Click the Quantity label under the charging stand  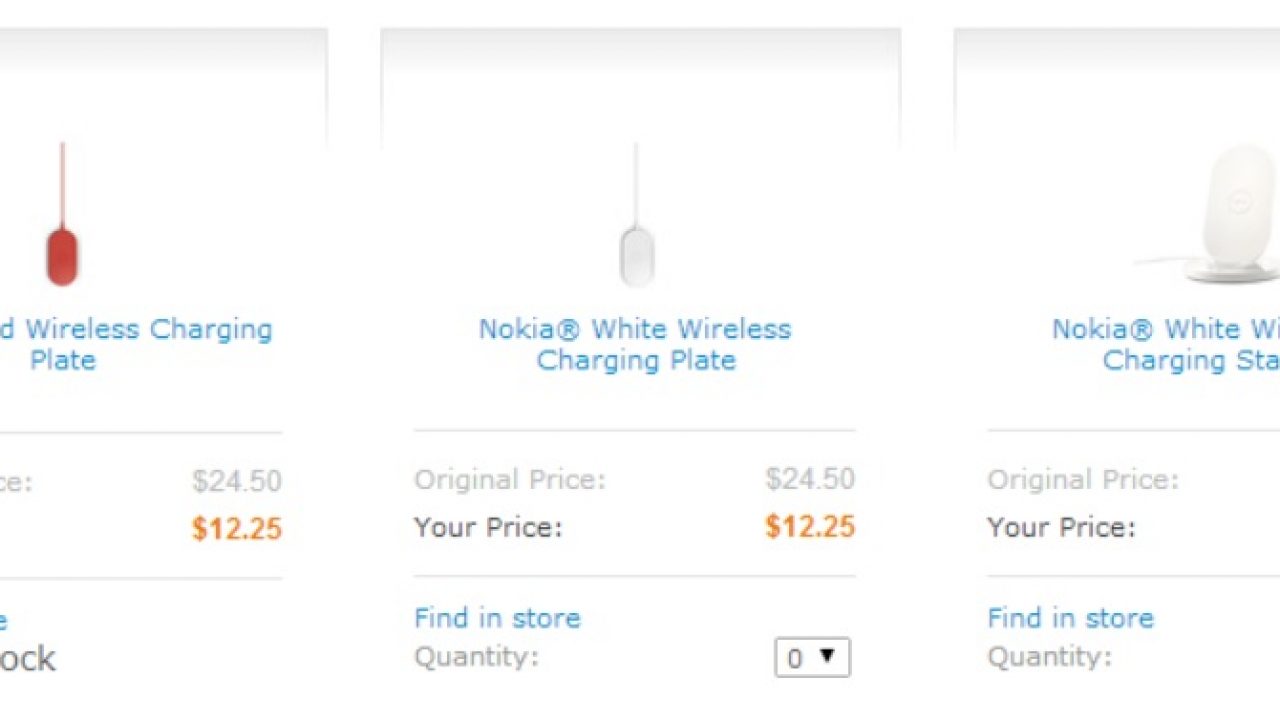(x=1049, y=657)
